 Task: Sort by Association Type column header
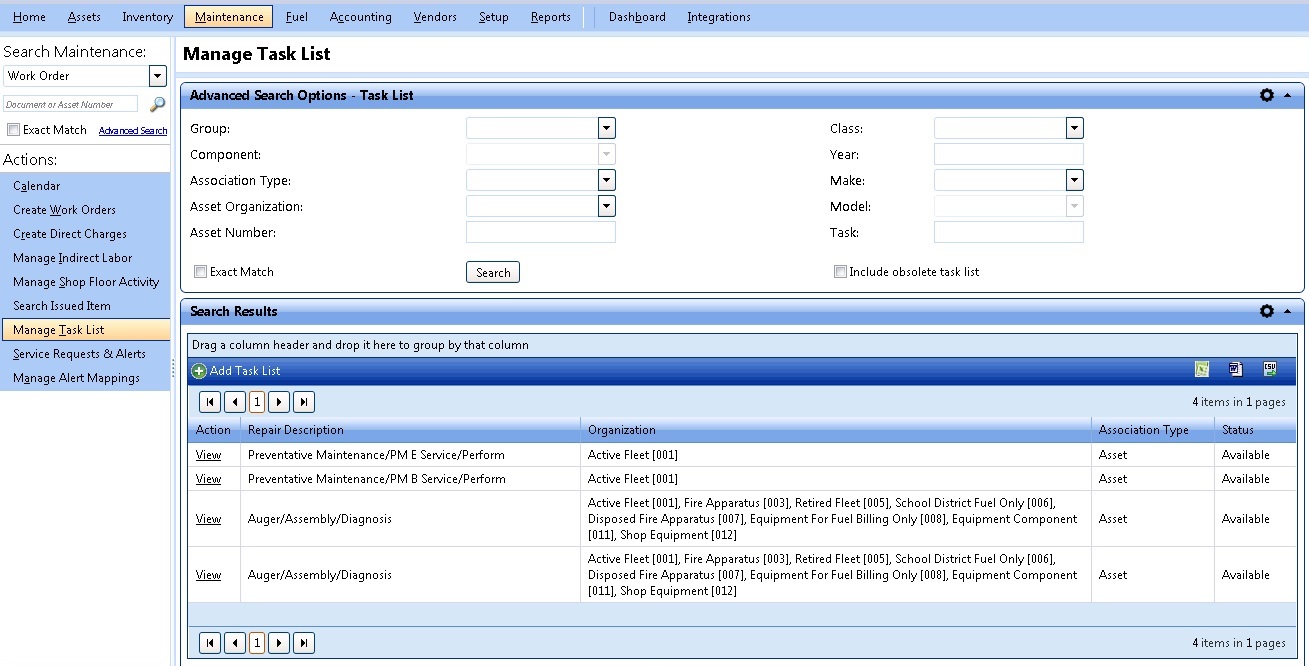1143,430
